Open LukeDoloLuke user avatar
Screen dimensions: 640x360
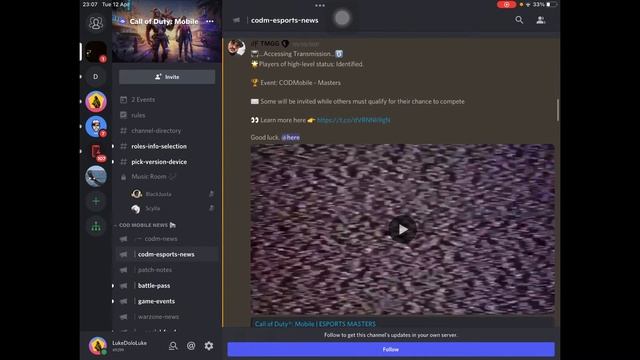(98, 346)
